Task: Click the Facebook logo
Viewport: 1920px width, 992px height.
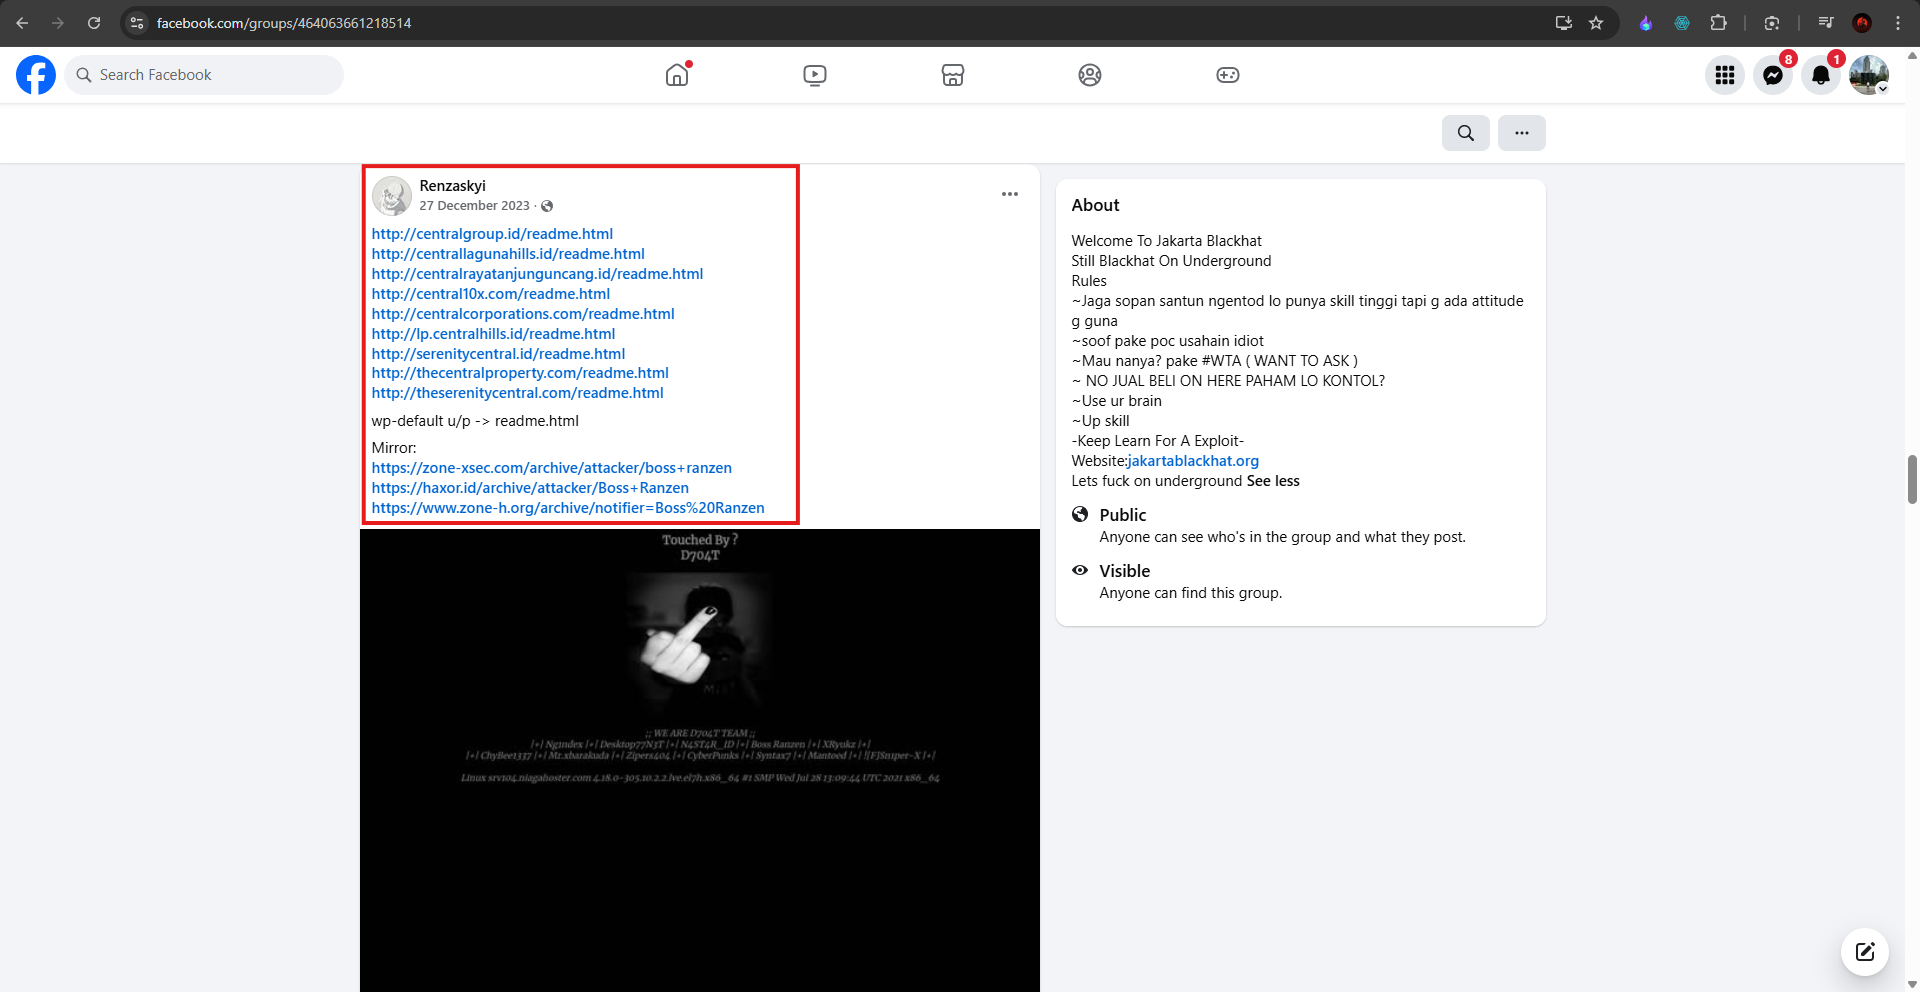Action: (36, 75)
